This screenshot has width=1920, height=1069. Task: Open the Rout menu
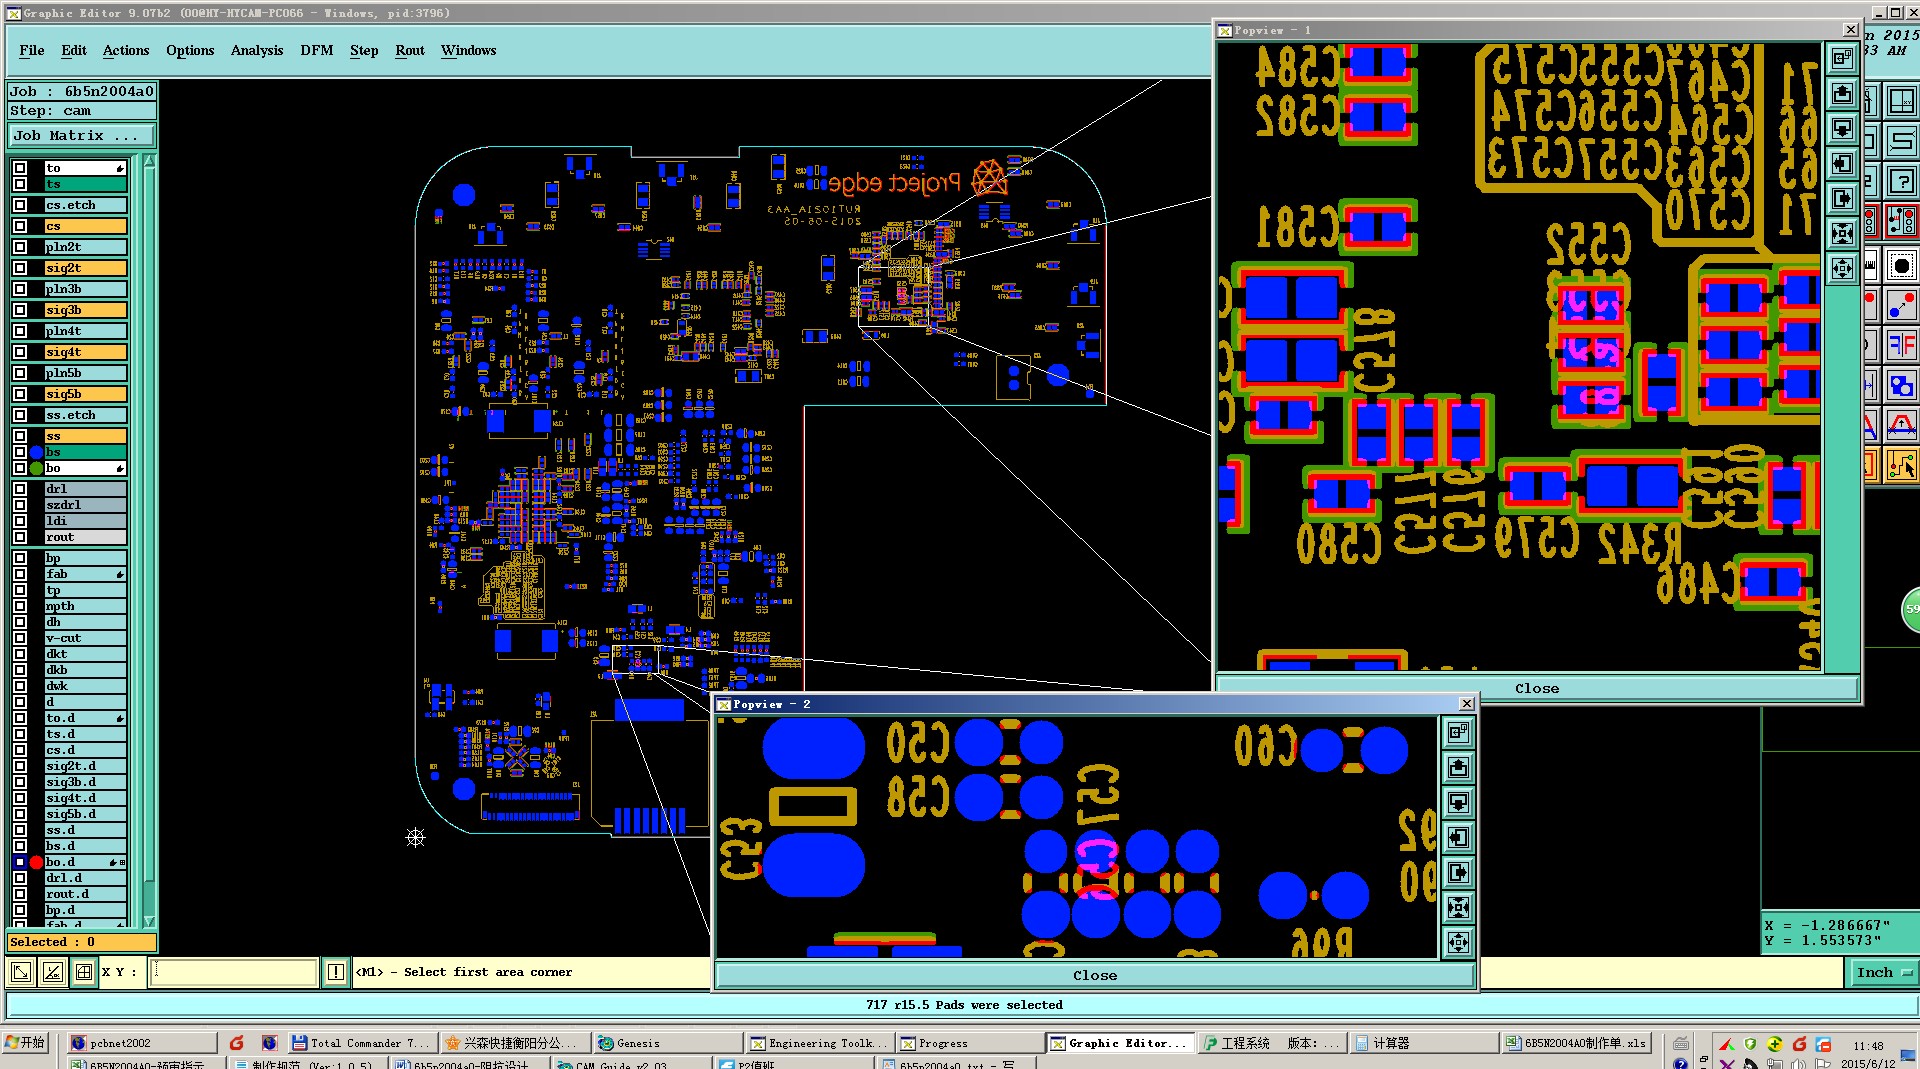pos(410,50)
